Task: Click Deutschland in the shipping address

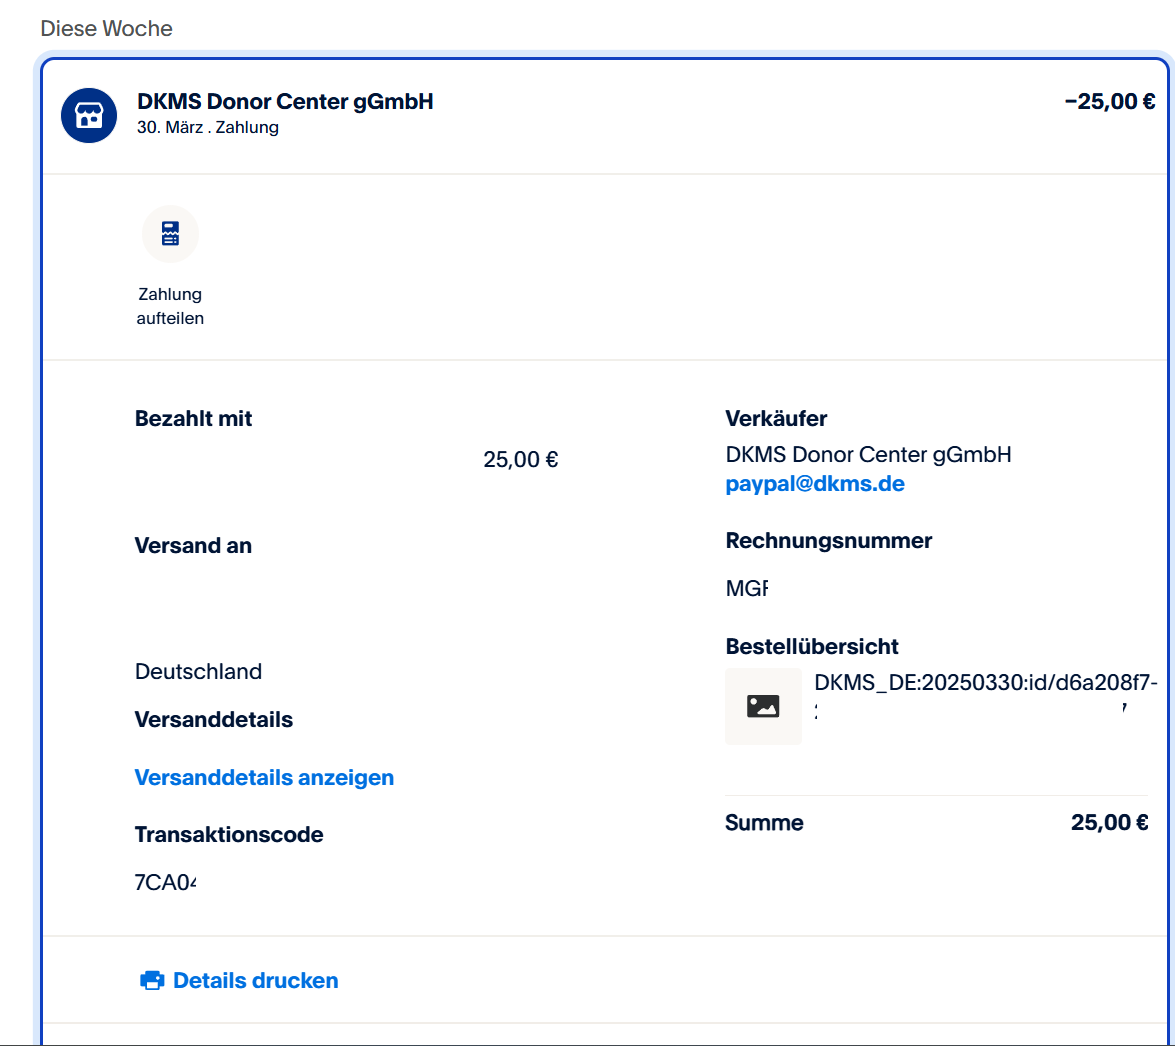Action: [198, 671]
